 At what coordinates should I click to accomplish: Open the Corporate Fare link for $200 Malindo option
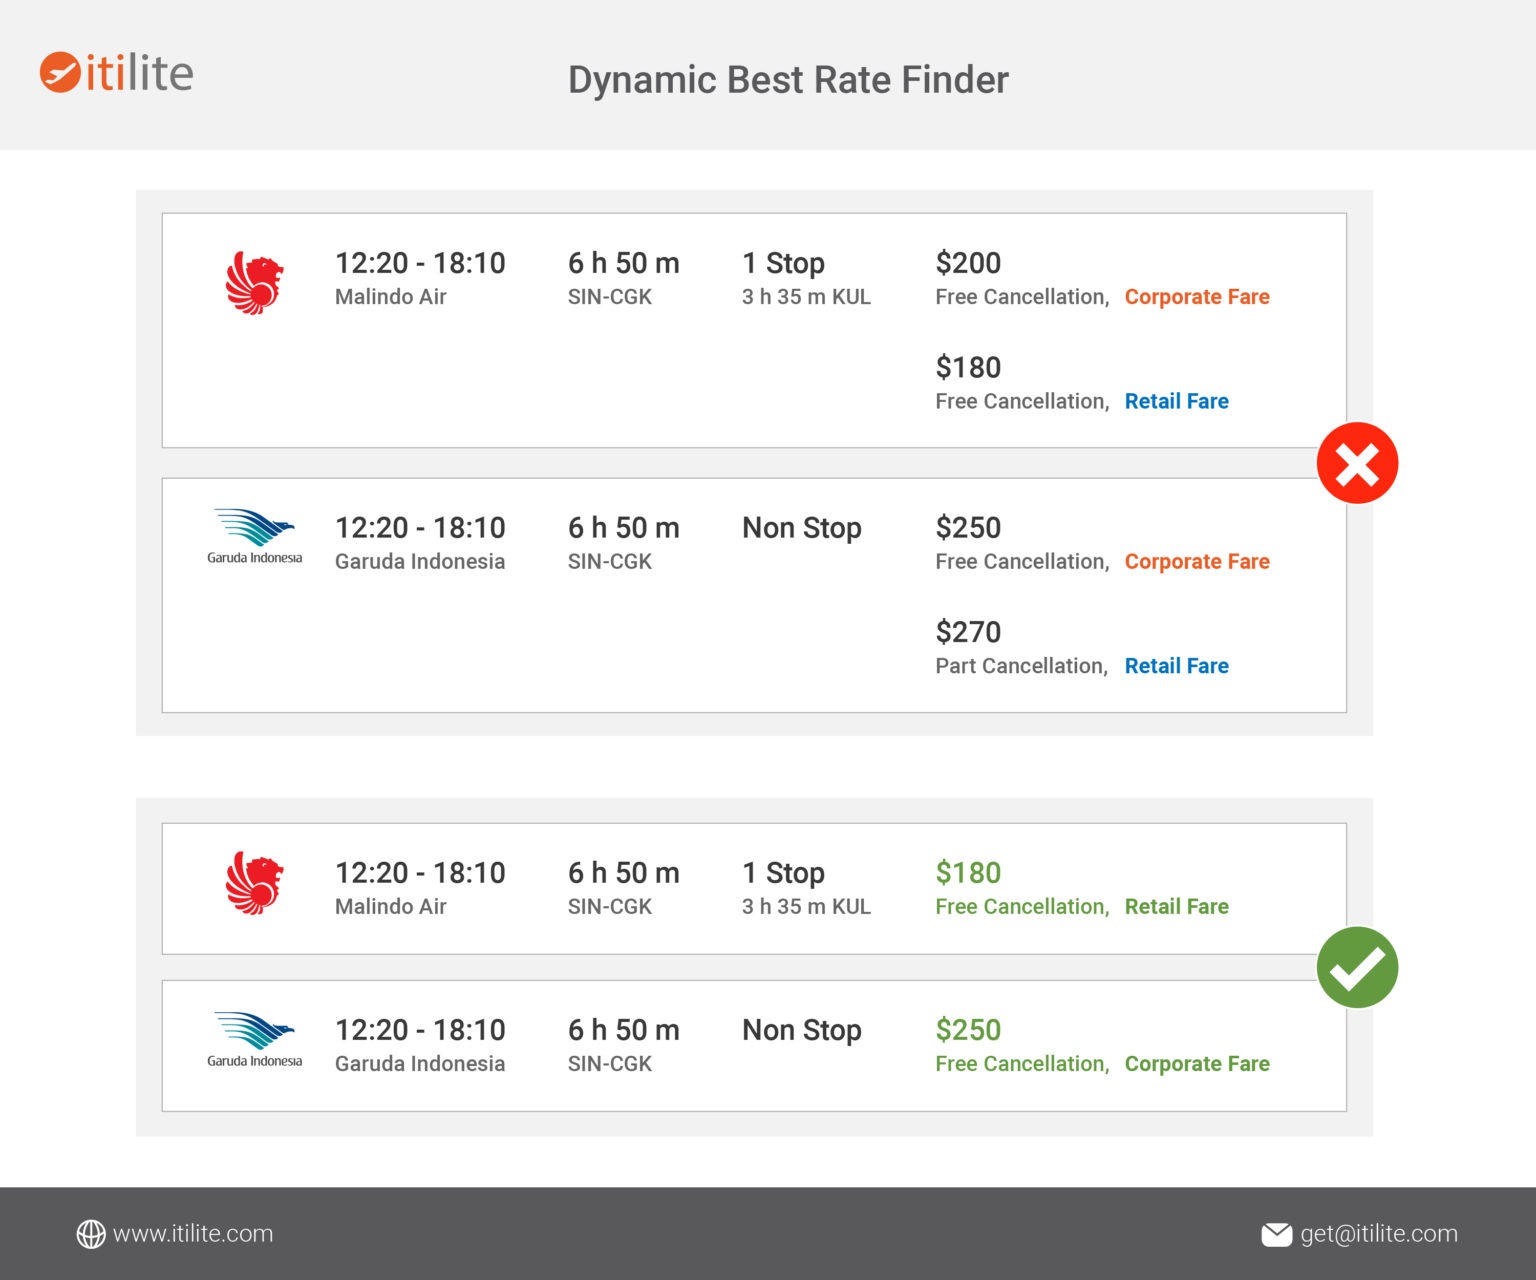pyautogui.click(x=1197, y=296)
